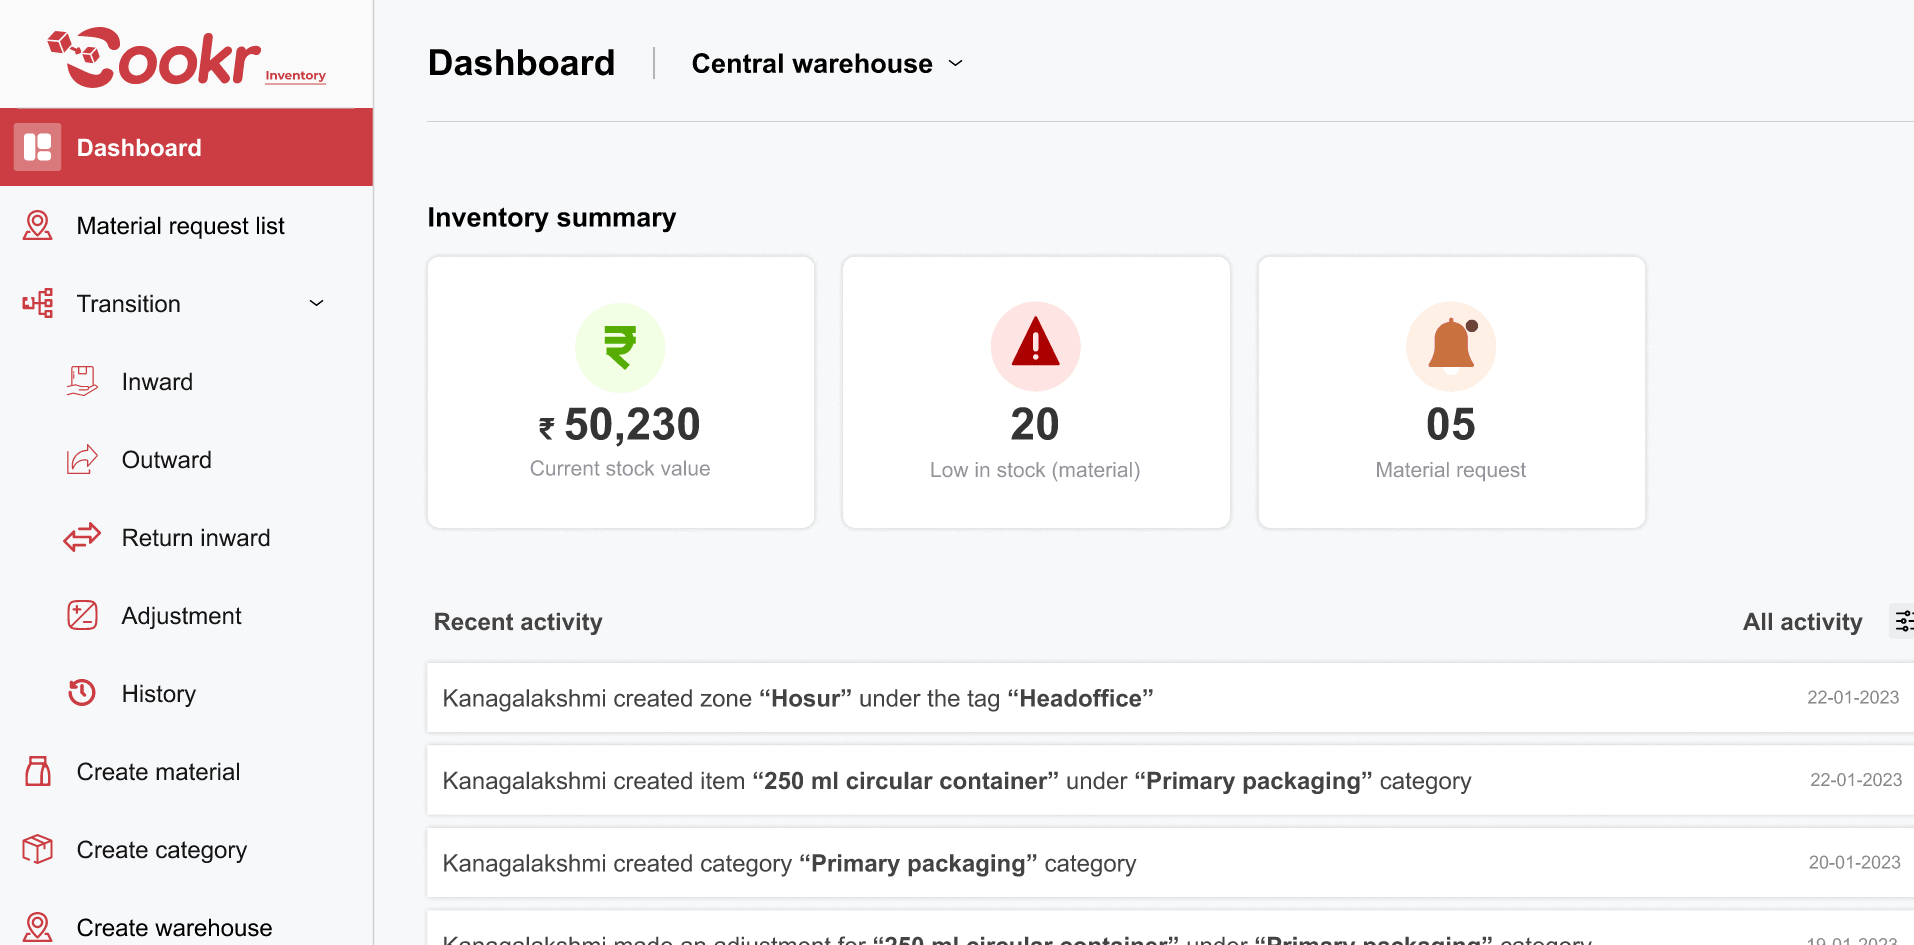Collapse the Transition submenu chevron
Image resolution: width=1914 pixels, height=945 pixels.
click(317, 303)
